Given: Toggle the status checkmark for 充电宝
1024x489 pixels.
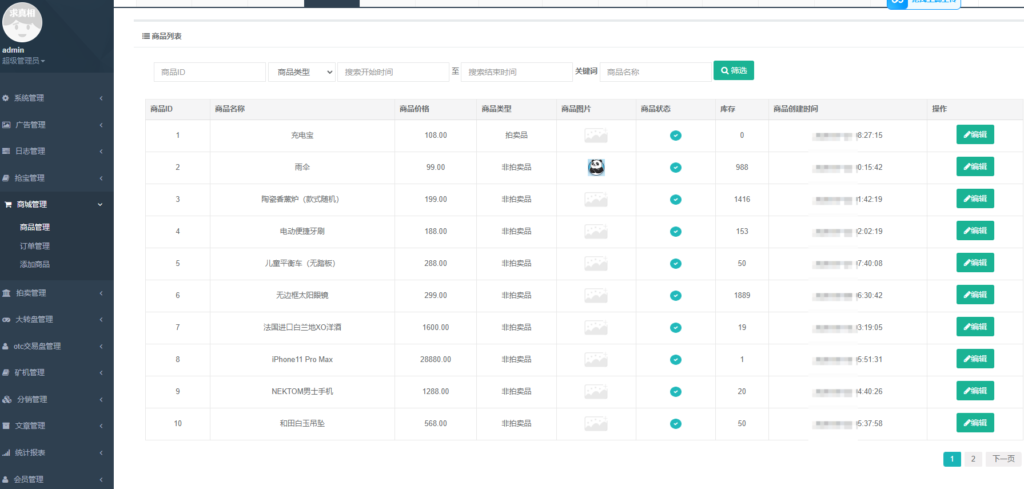Looking at the screenshot, I should click(676, 135).
